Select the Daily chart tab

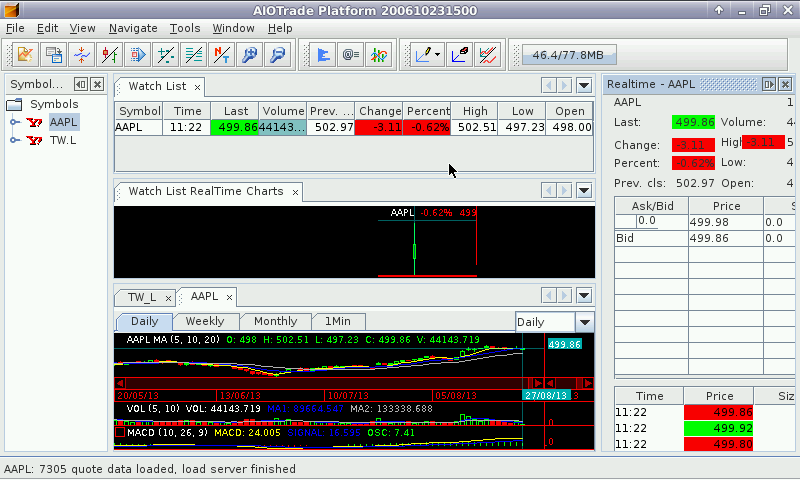pos(144,321)
